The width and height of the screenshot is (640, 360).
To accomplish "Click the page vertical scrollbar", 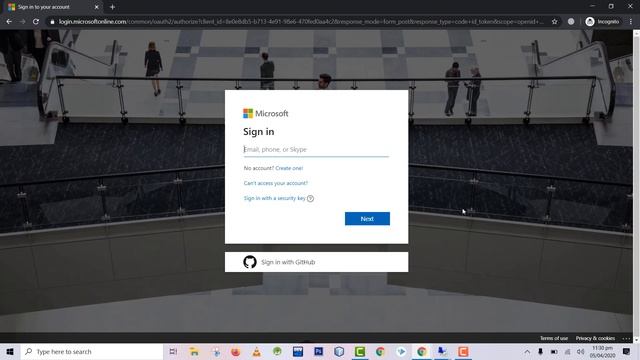I will [x=636, y=186].
